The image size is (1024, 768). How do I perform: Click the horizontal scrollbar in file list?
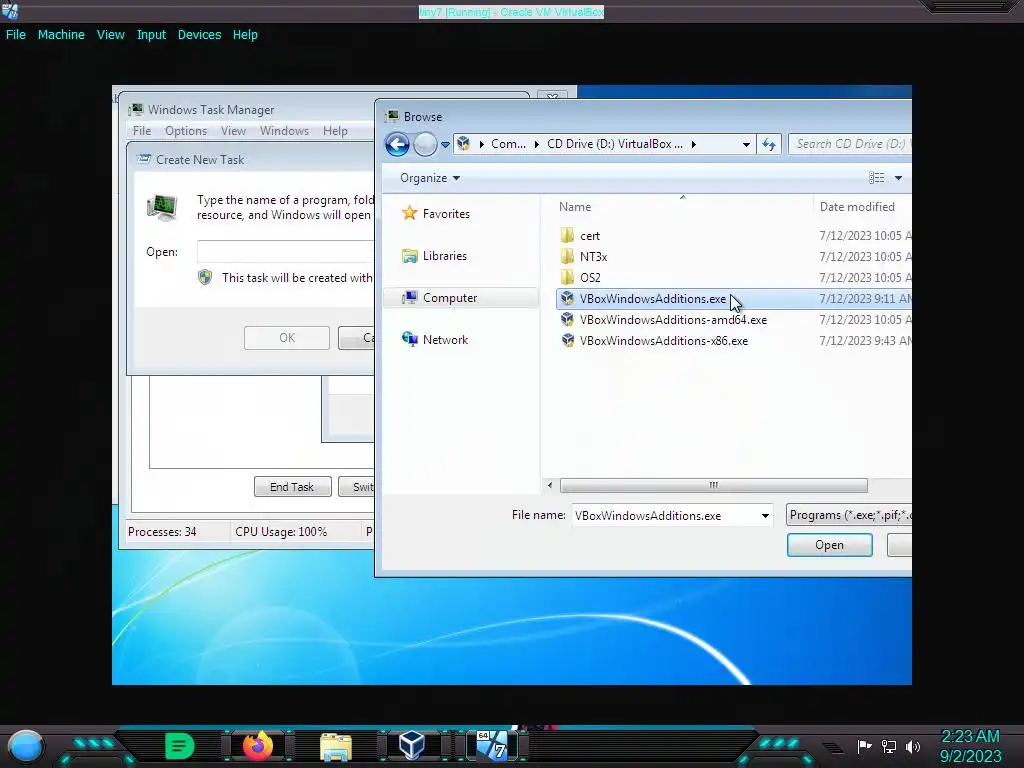pyautogui.click(x=714, y=485)
